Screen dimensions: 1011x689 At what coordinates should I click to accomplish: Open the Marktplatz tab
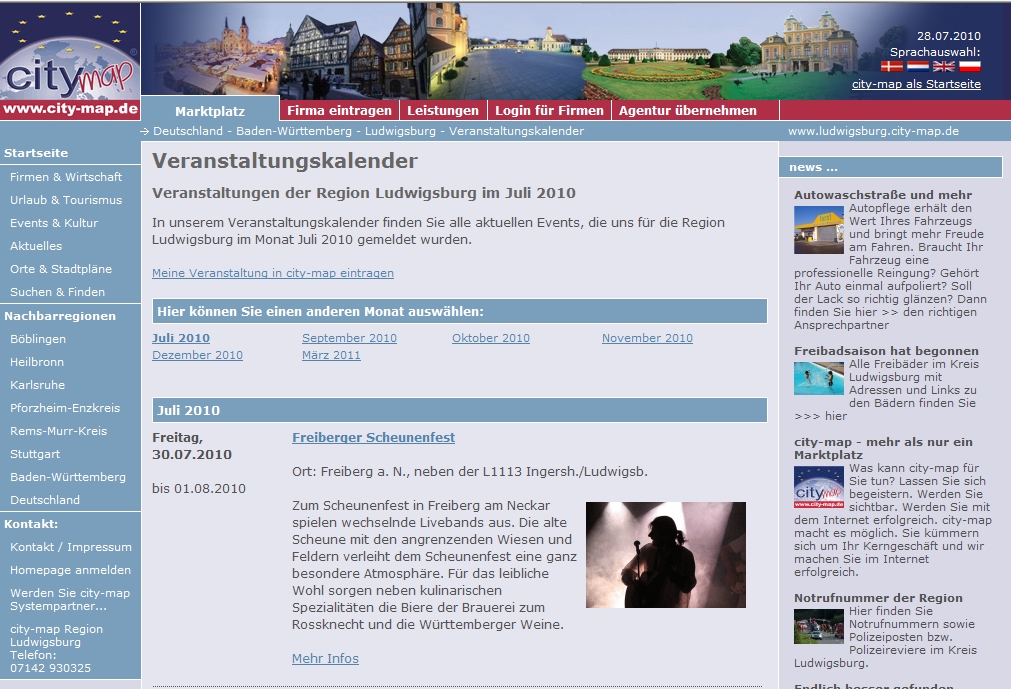coord(210,111)
